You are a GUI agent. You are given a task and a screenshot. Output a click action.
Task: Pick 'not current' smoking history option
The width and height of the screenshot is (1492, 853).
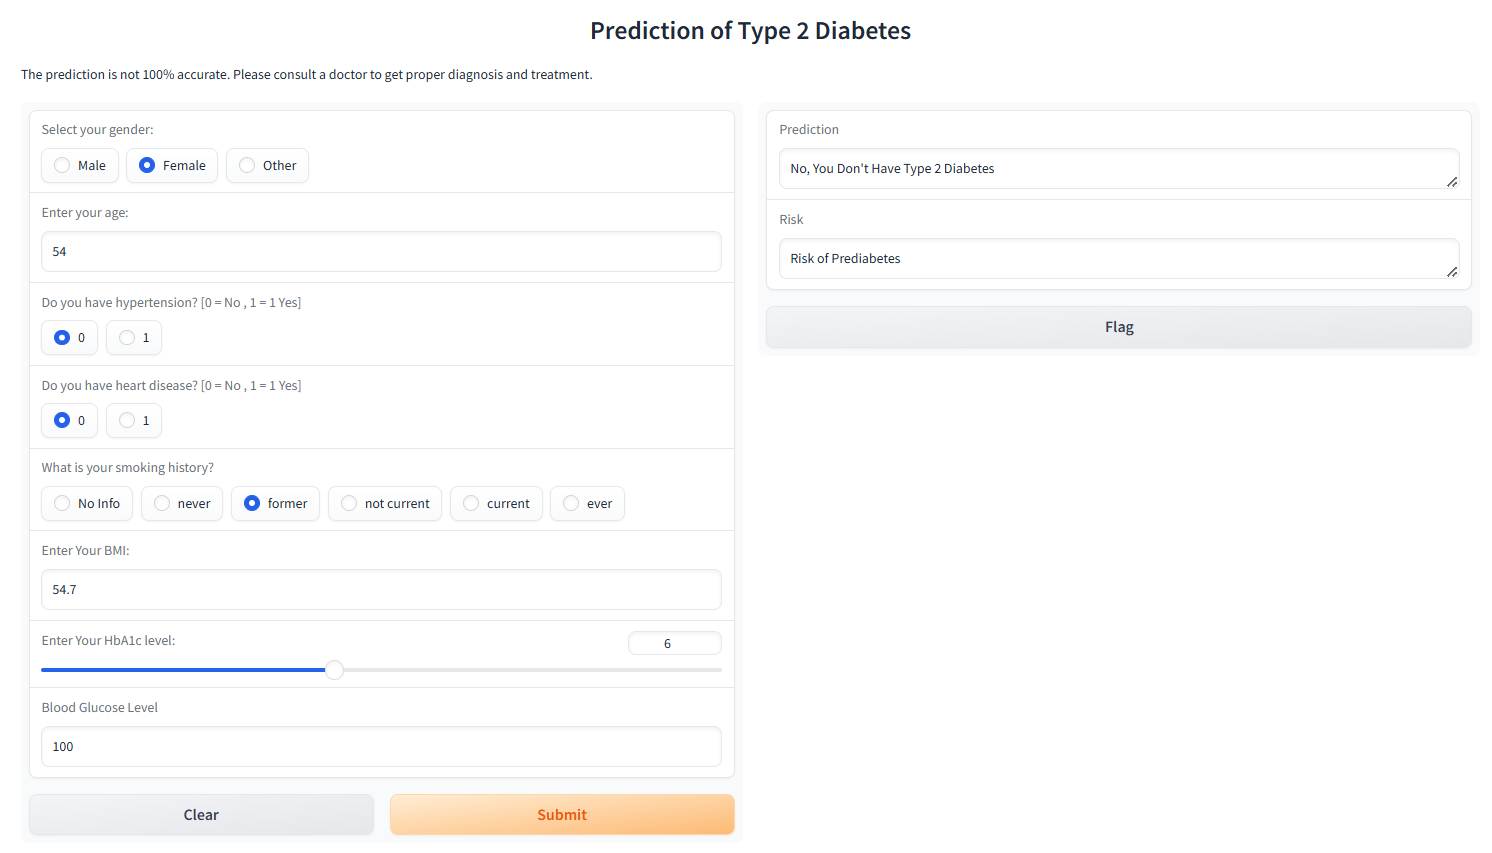pos(385,504)
